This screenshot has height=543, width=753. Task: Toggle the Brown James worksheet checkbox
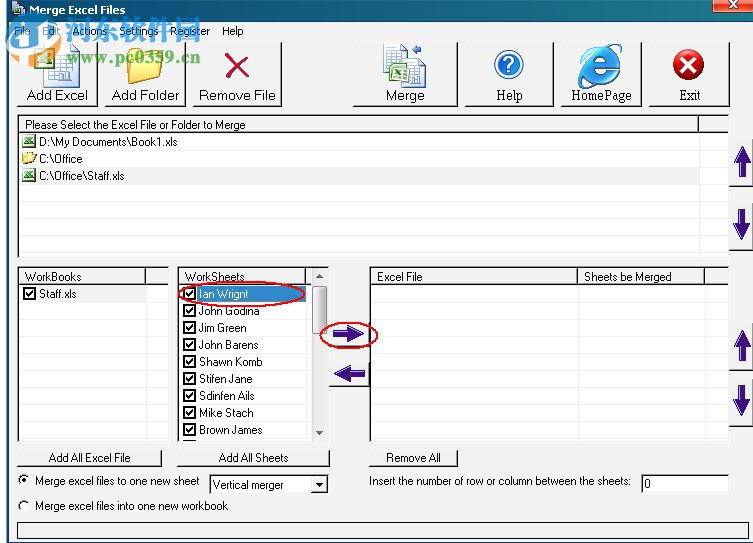click(x=190, y=430)
